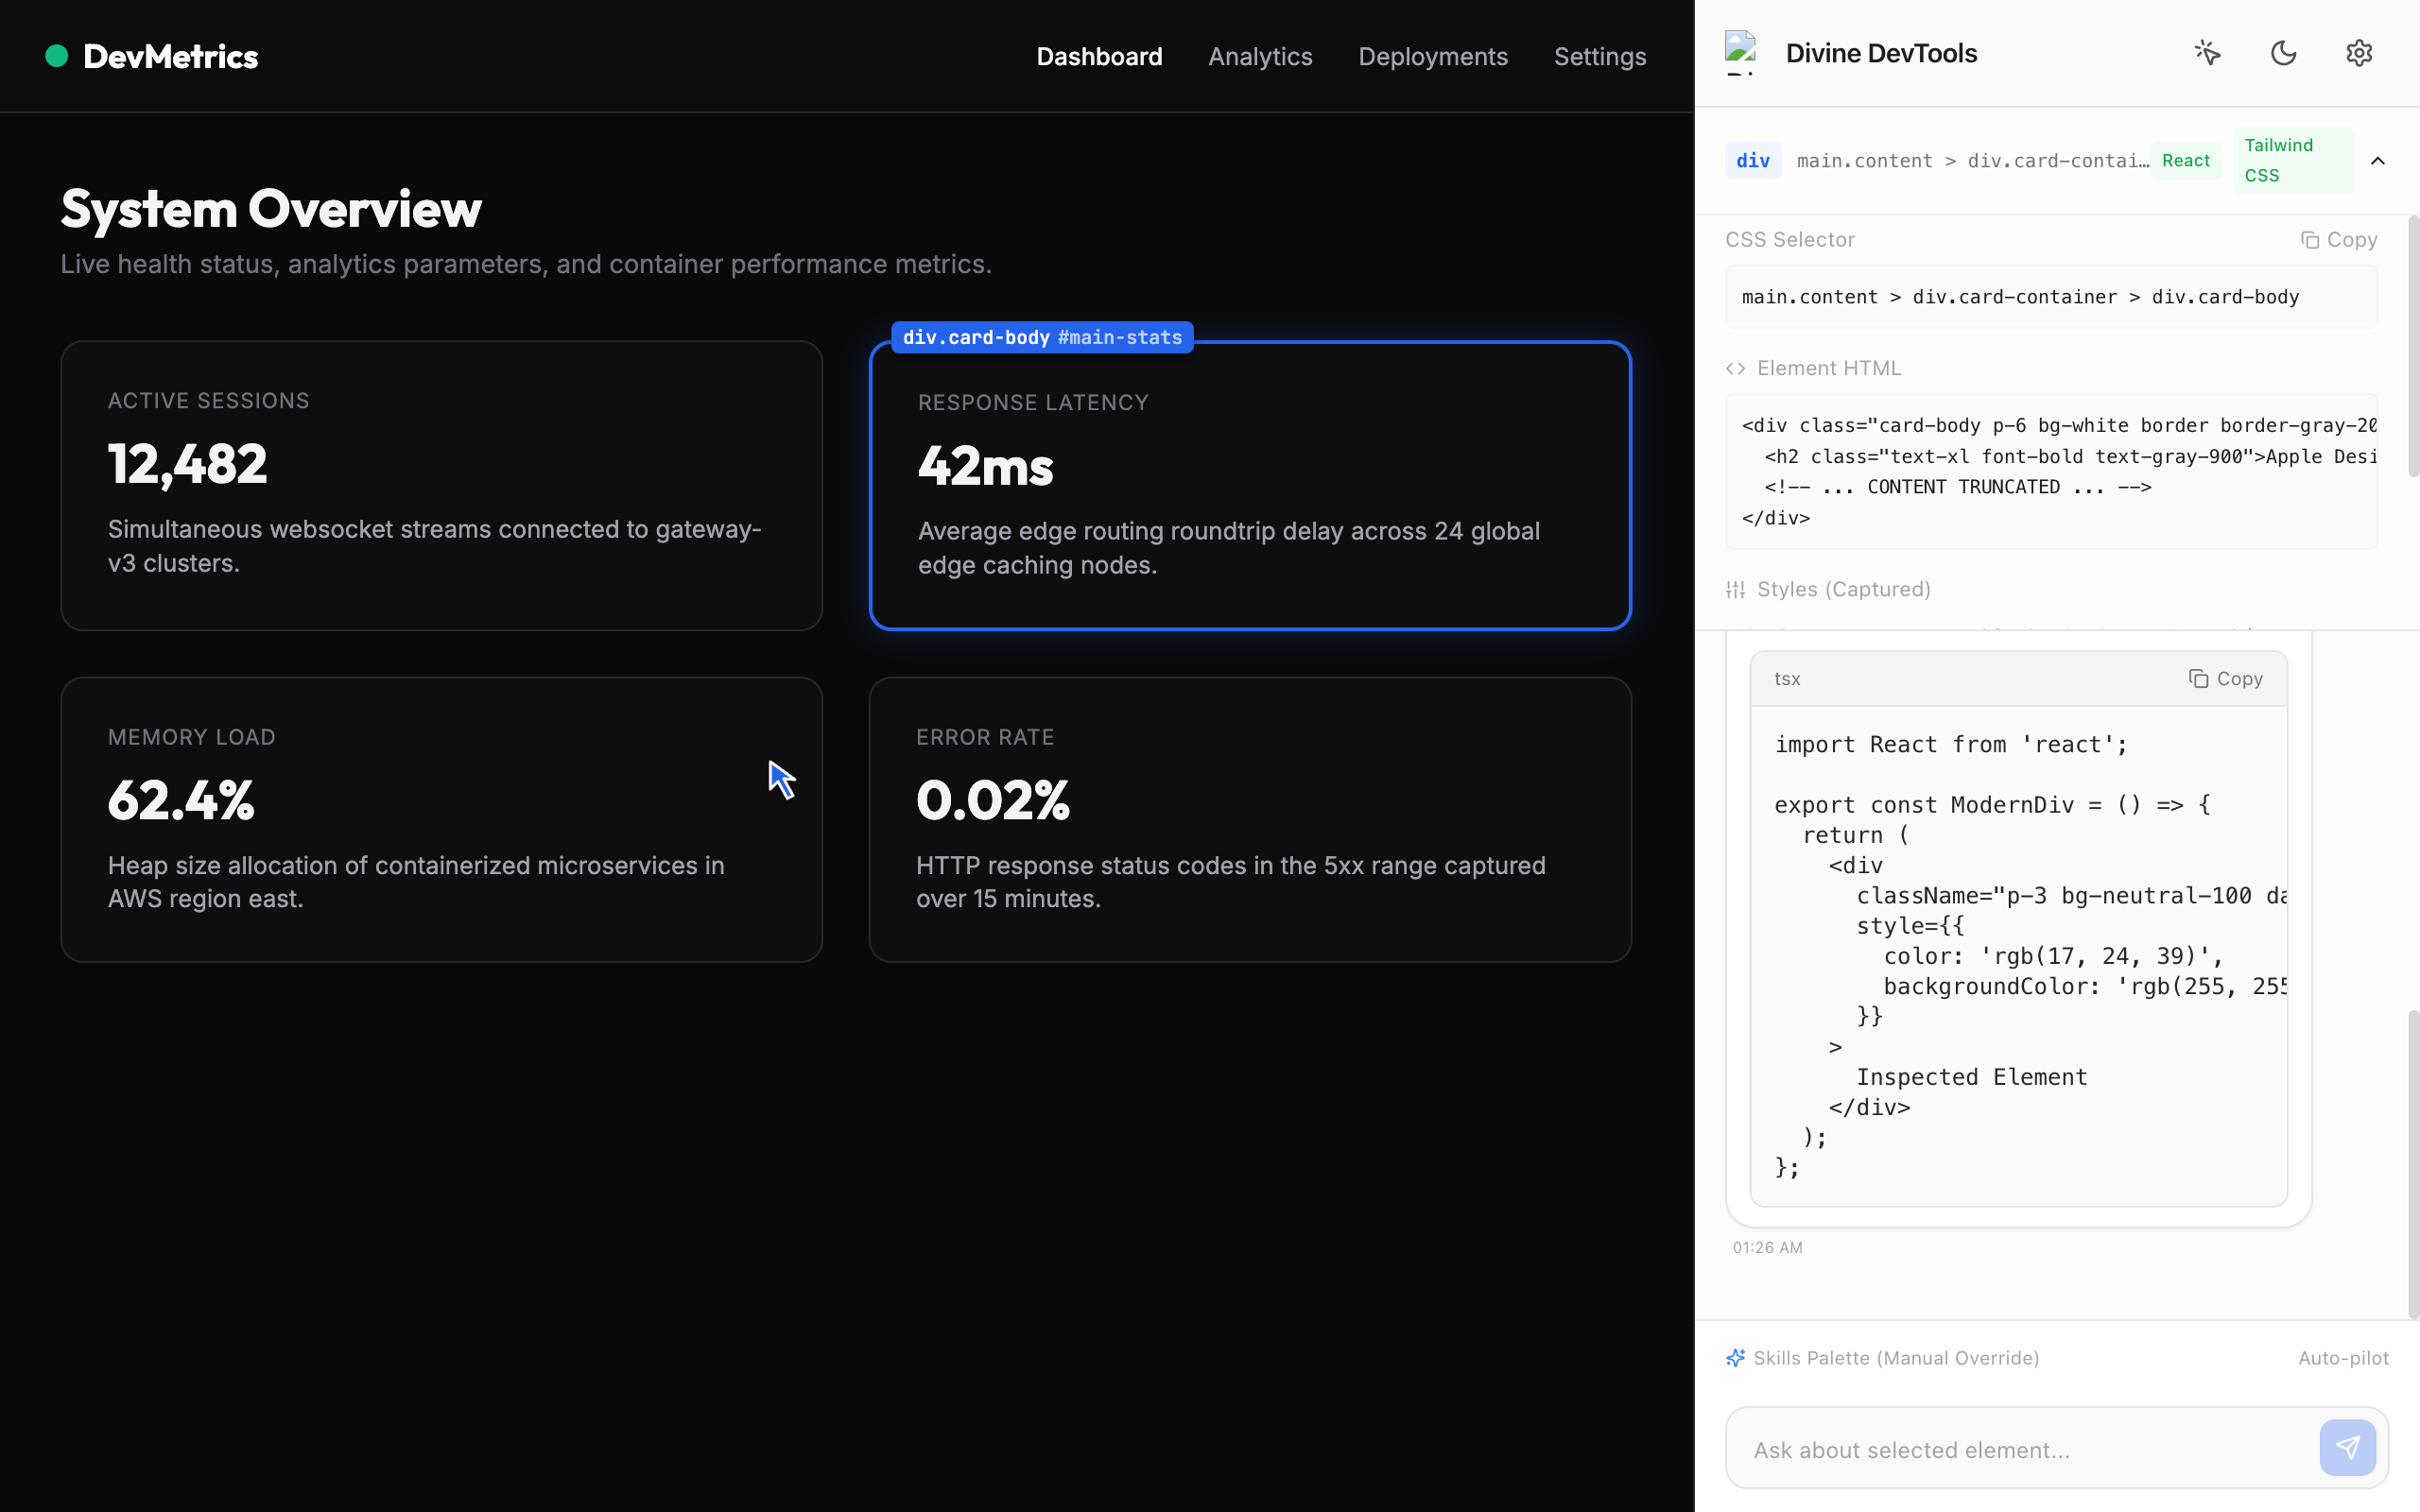Click the copy icon in tsx header
This screenshot has height=1512, width=2420.
2198,679
